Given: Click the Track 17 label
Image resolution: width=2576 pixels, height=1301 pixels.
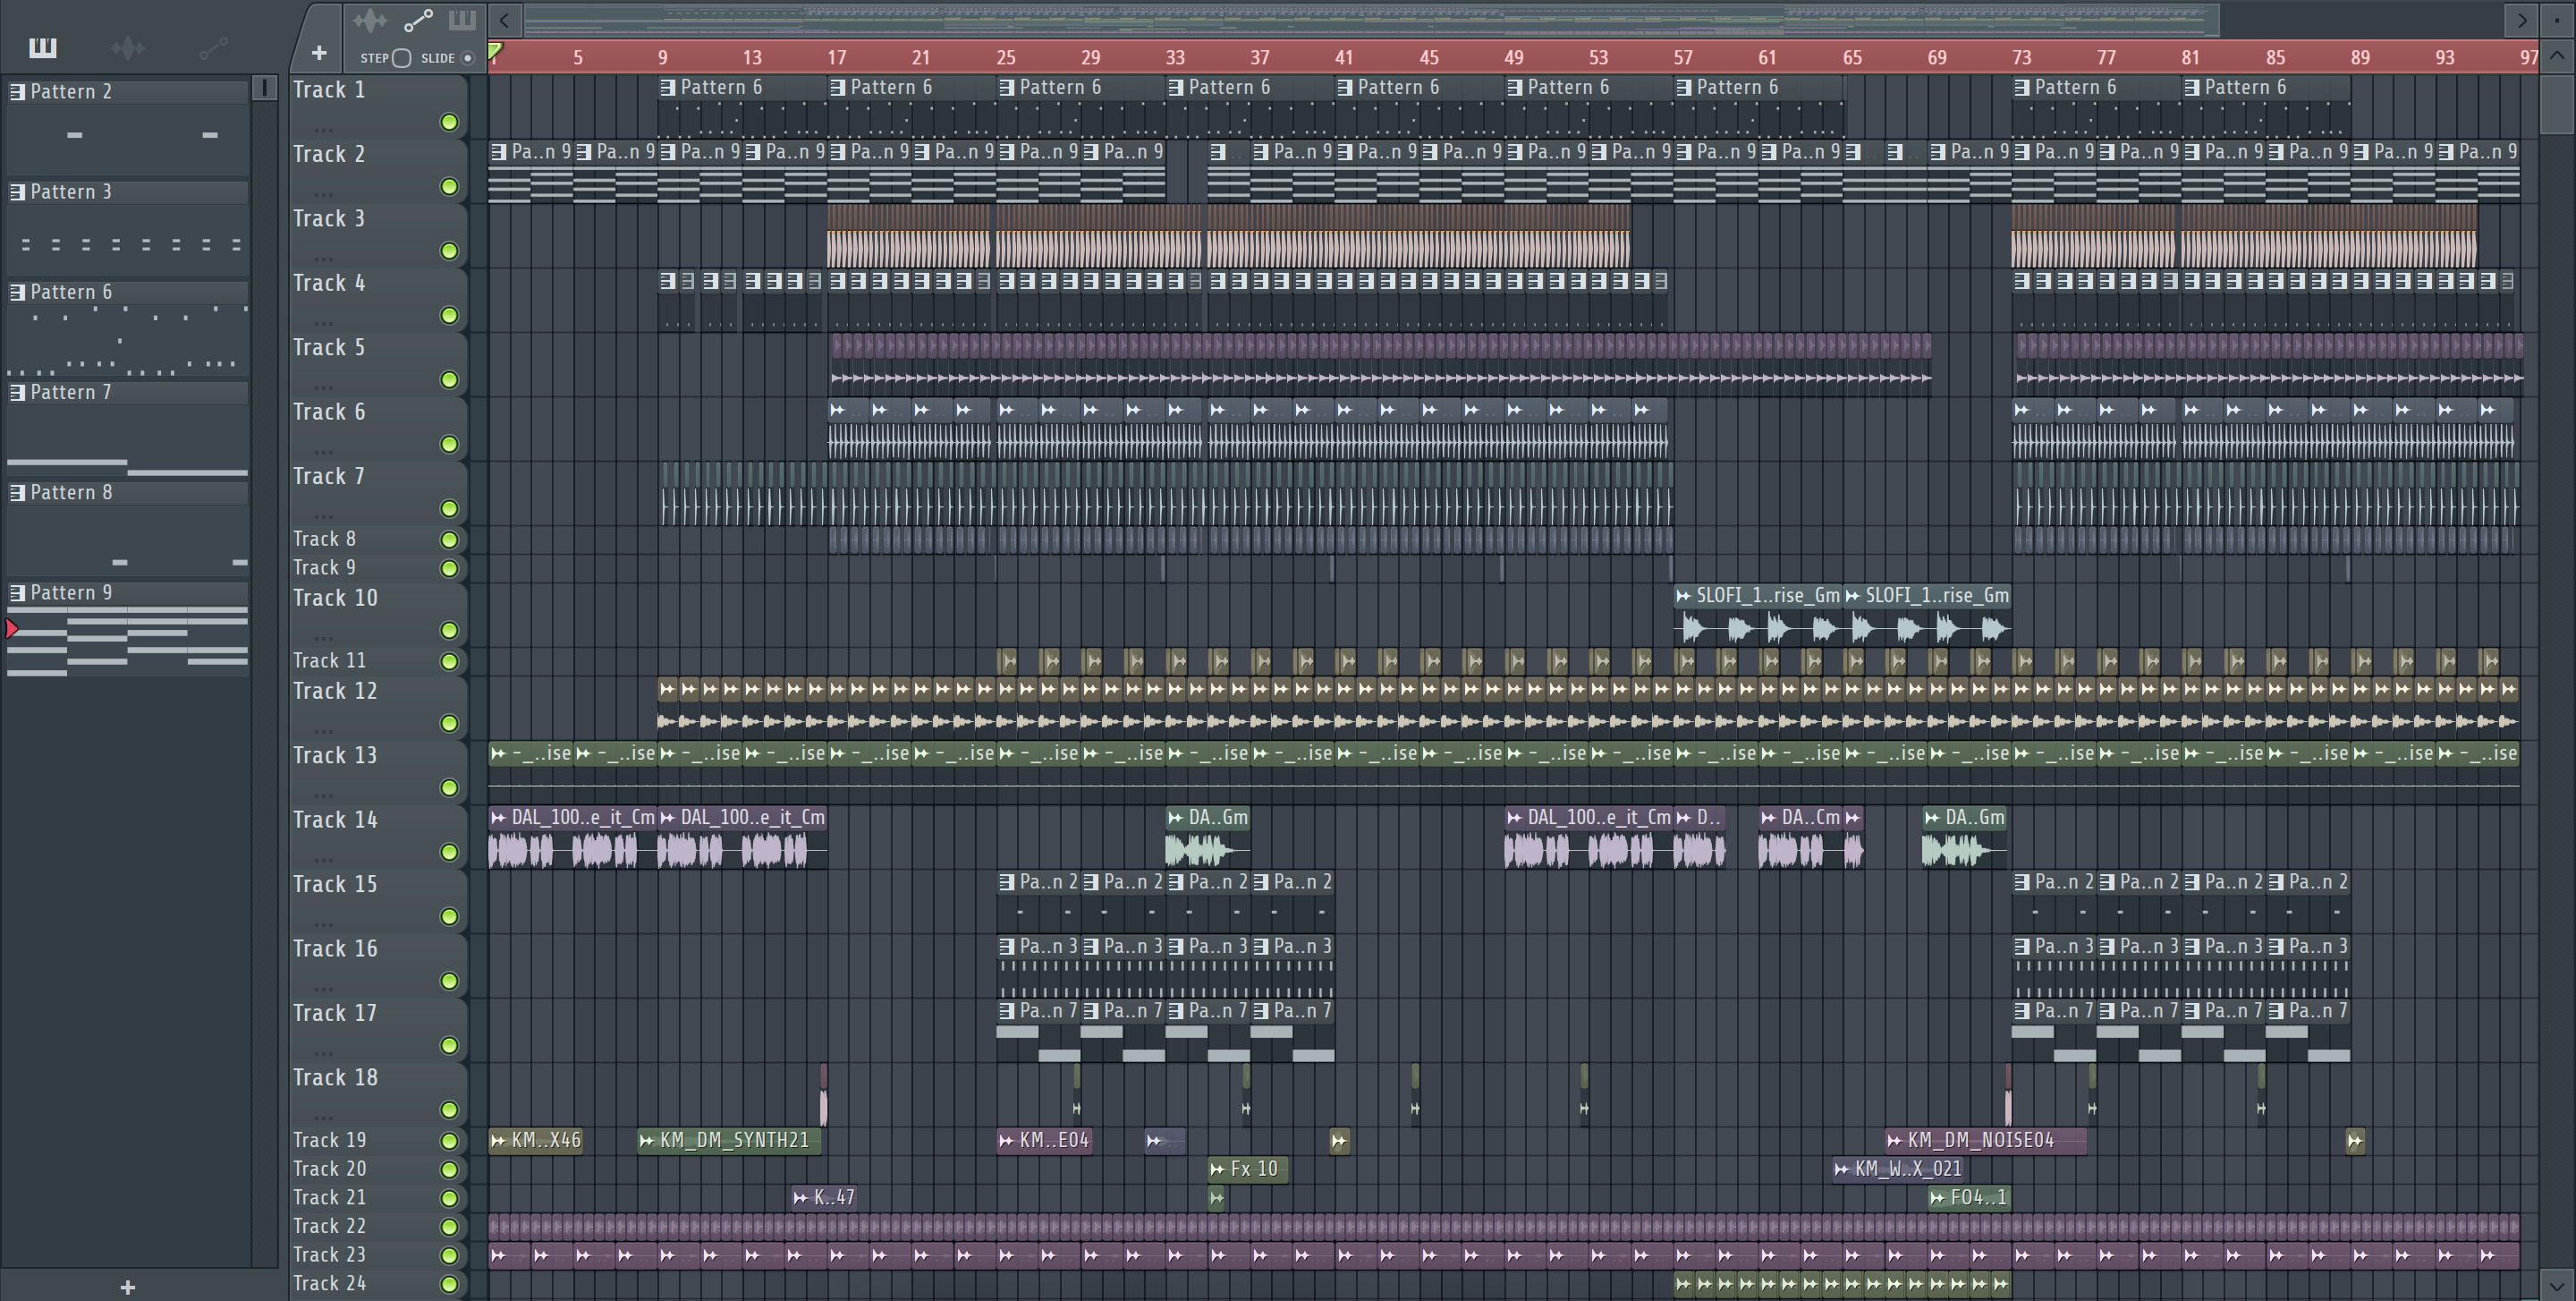Looking at the screenshot, I should [334, 1014].
